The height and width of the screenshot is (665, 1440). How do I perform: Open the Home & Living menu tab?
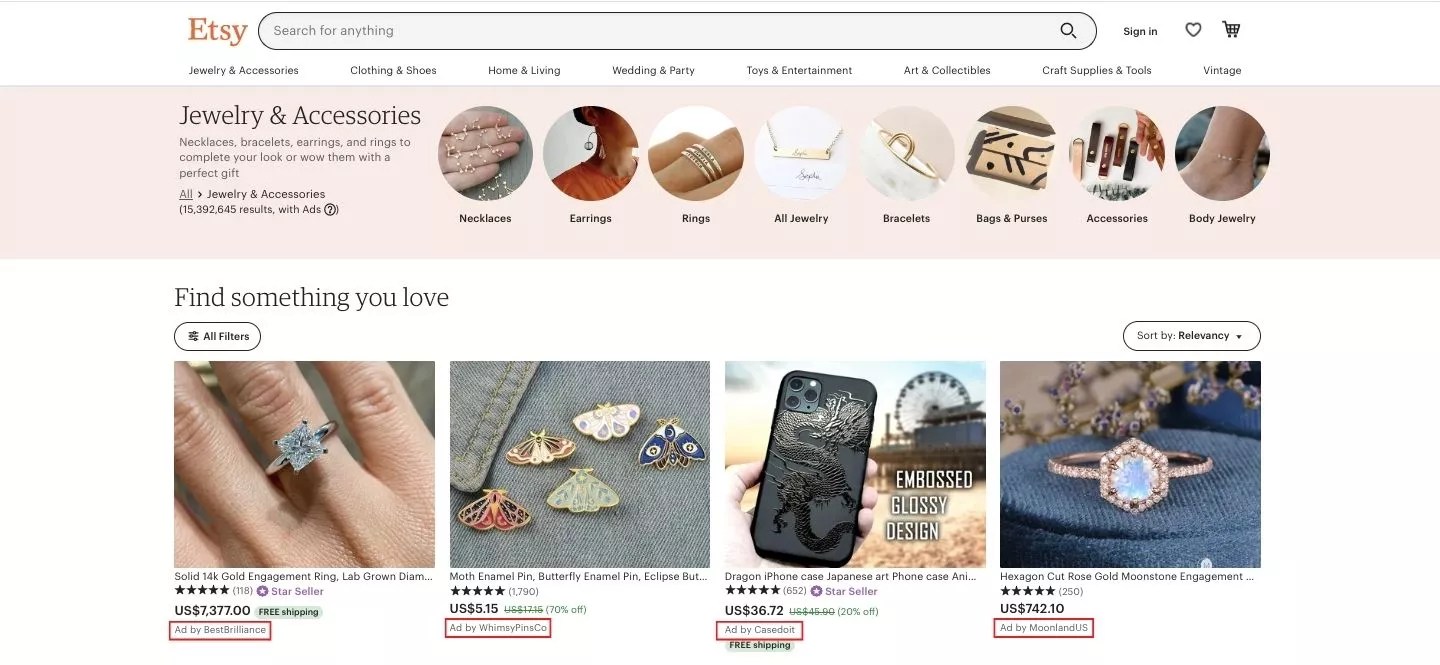pos(523,70)
